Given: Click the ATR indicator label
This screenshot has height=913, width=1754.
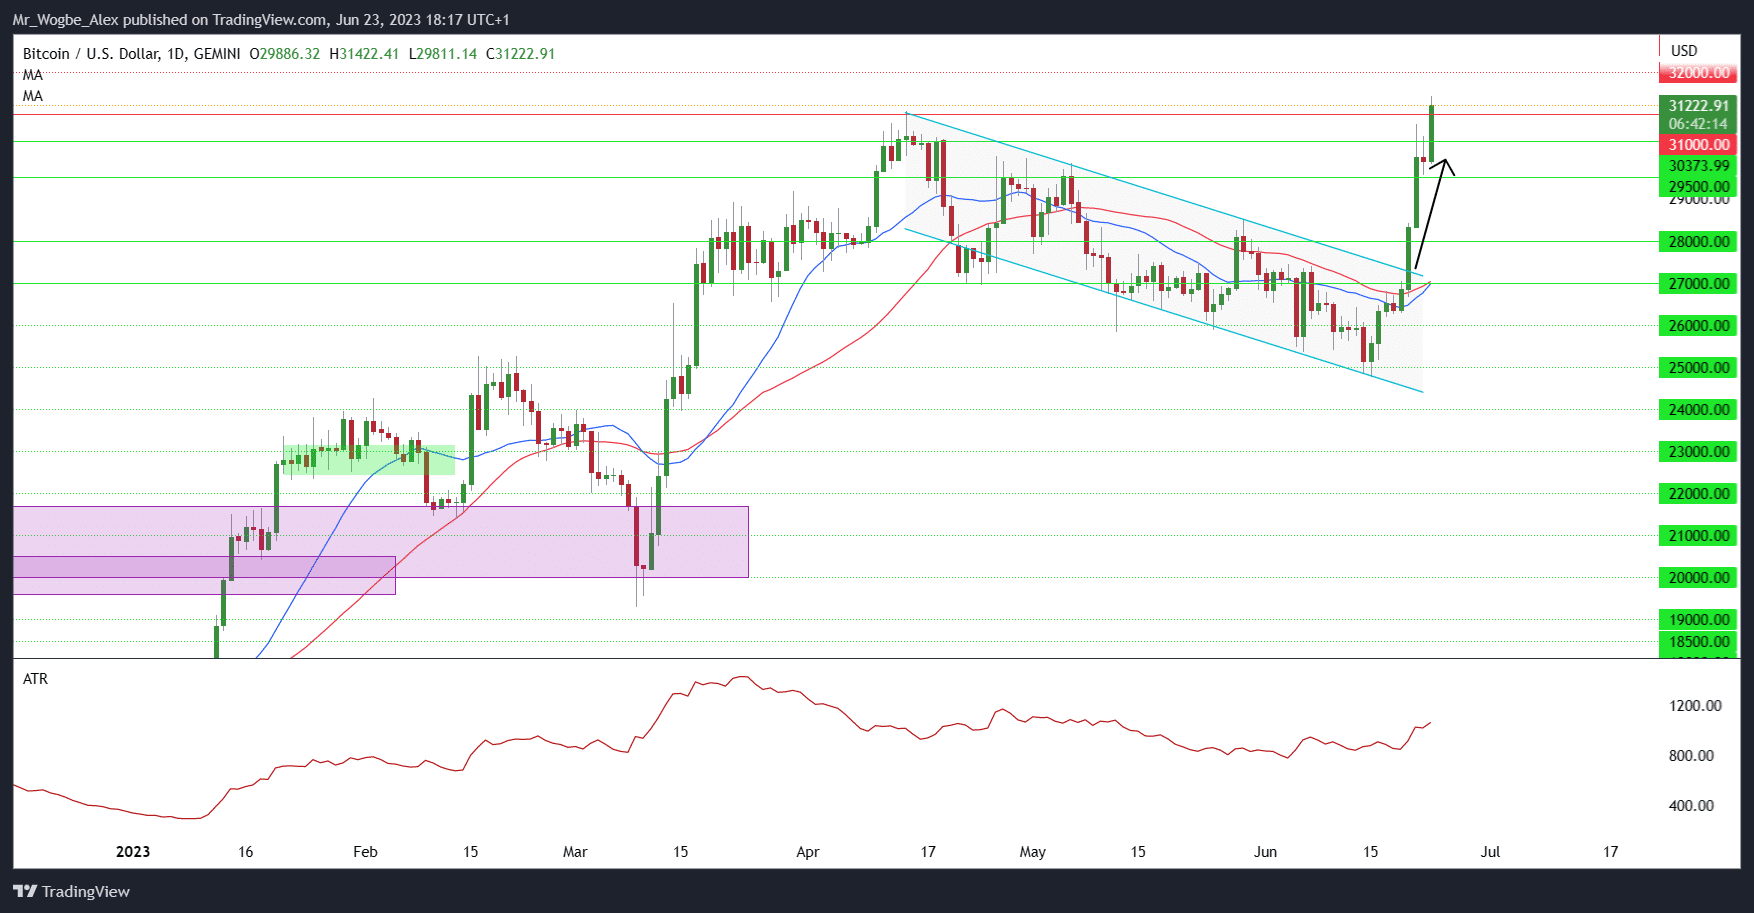Looking at the screenshot, I should 35,679.
